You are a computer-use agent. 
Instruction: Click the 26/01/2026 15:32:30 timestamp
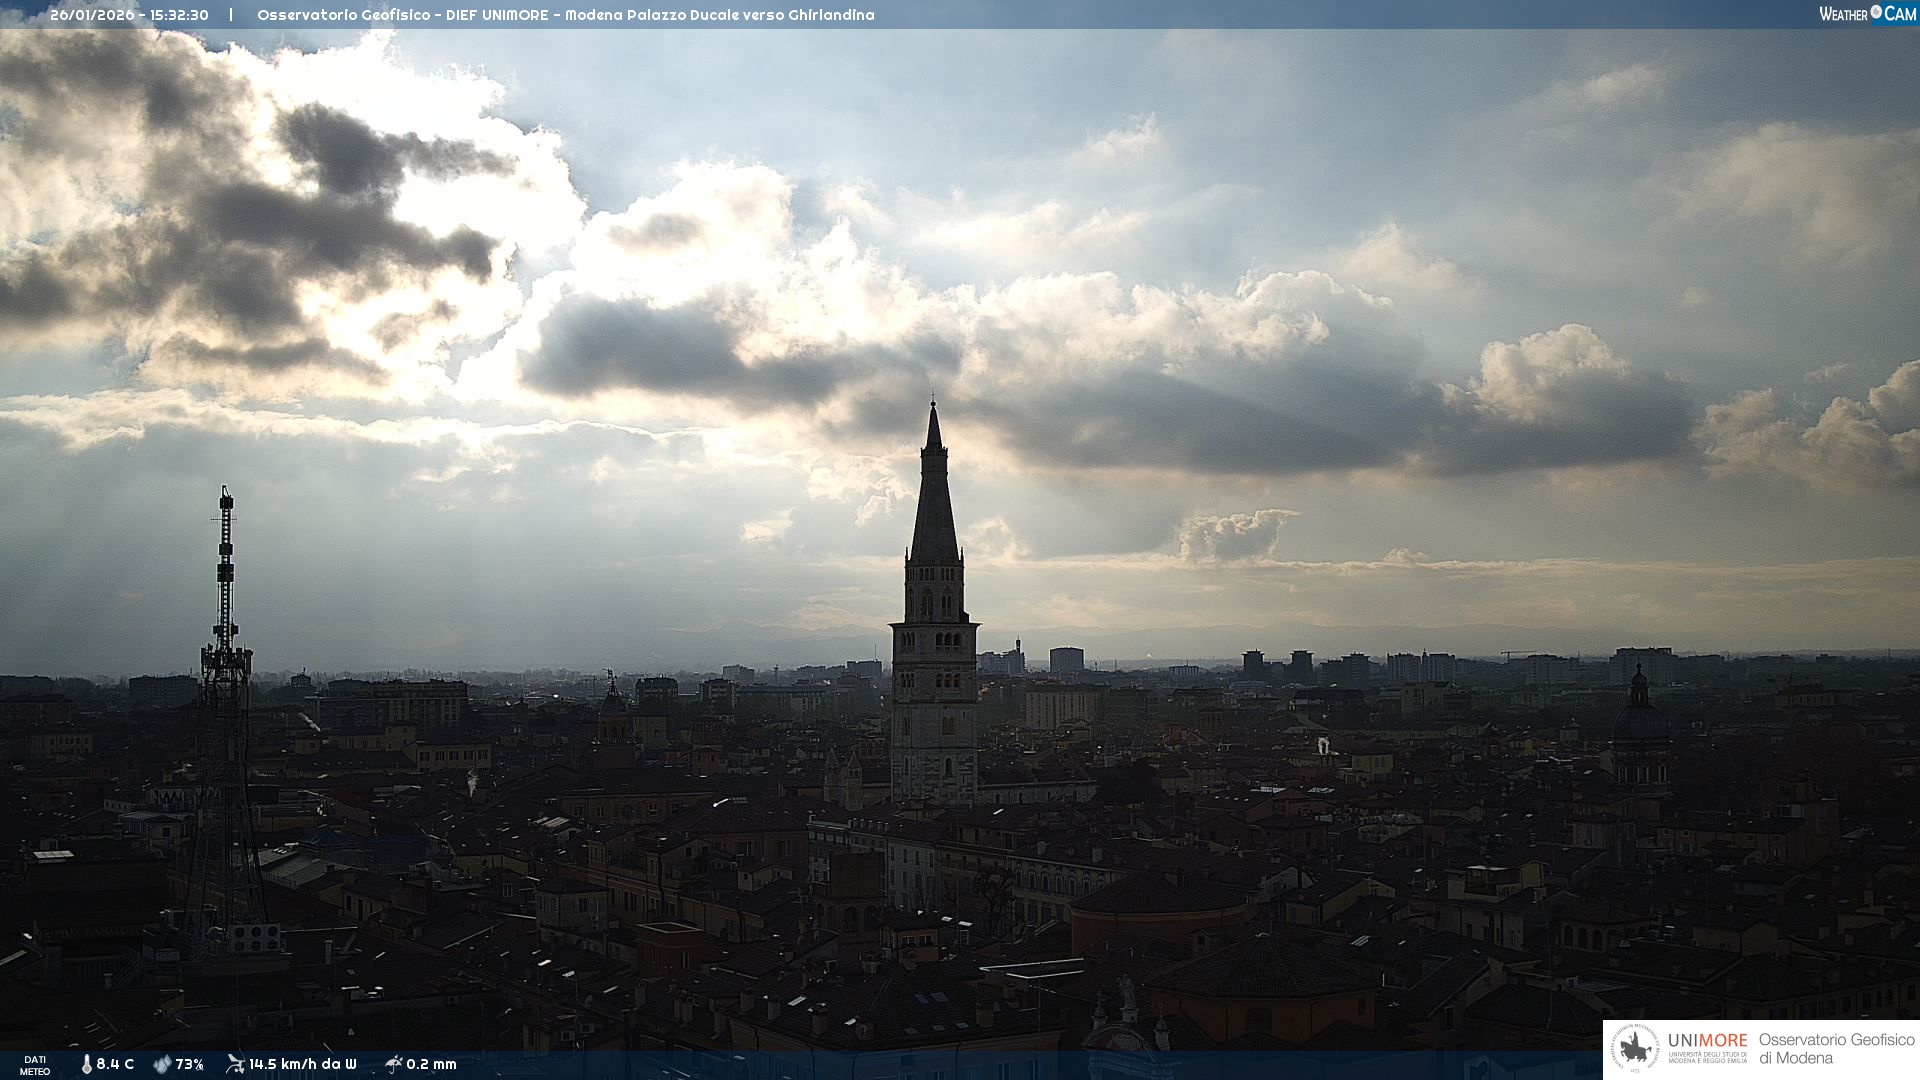click(x=129, y=15)
